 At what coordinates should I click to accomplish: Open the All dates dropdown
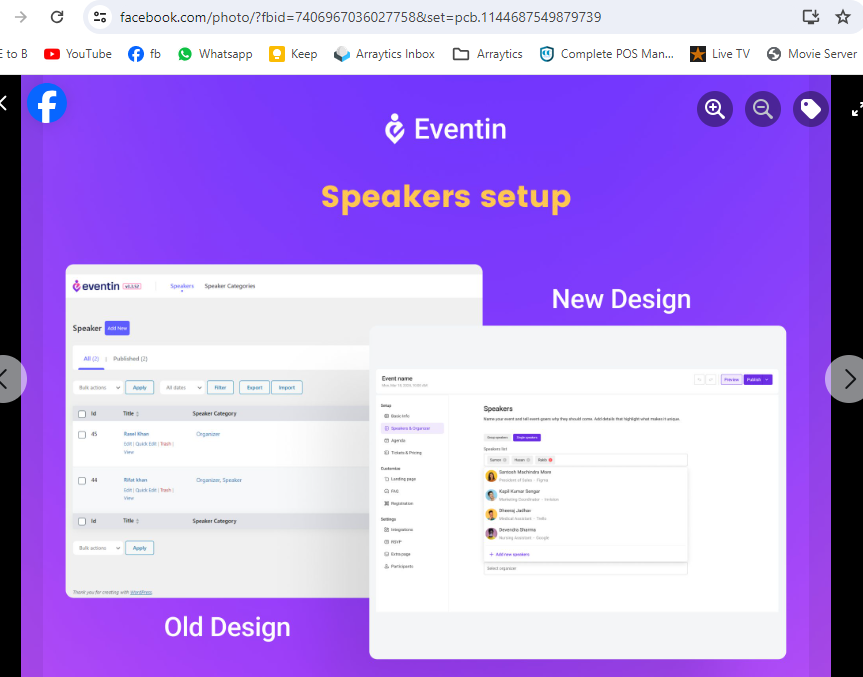(x=182, y=387)
